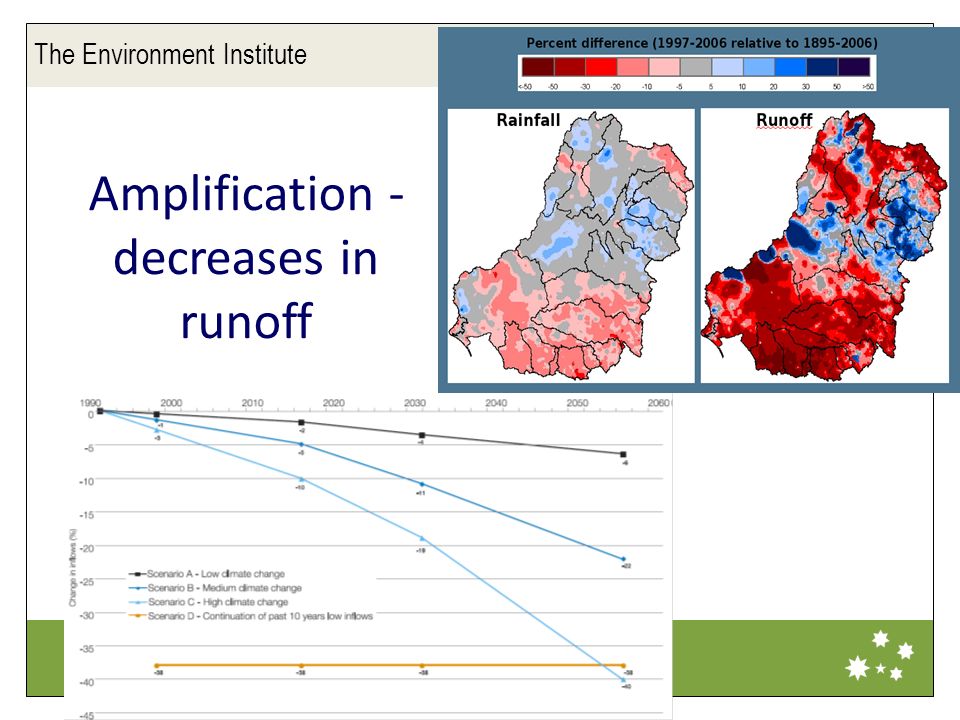
Task: Click the '-45' y-axis label
Action: [x=86, y=715]
